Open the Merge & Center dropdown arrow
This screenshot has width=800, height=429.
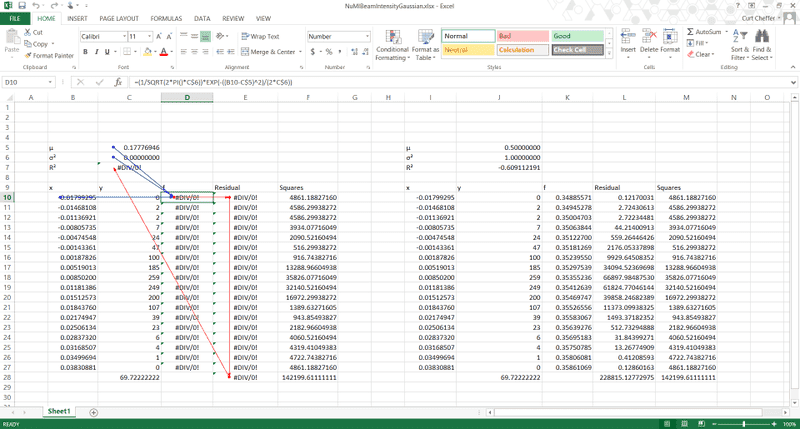point(299,51)
